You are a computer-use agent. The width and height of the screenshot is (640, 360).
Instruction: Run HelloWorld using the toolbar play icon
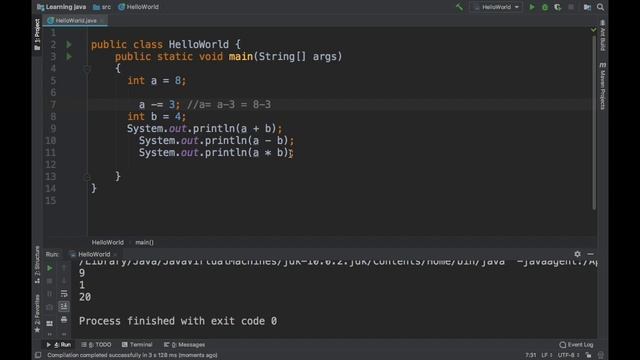tap(532, 7)
